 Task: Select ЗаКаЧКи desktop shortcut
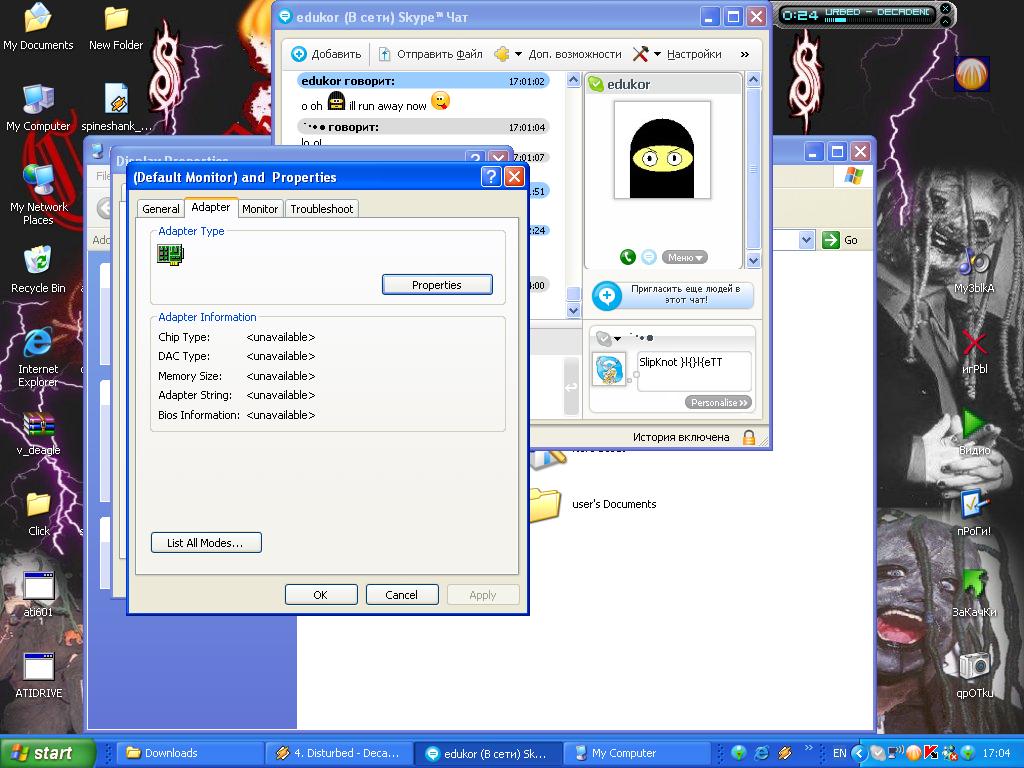point(974,594)
